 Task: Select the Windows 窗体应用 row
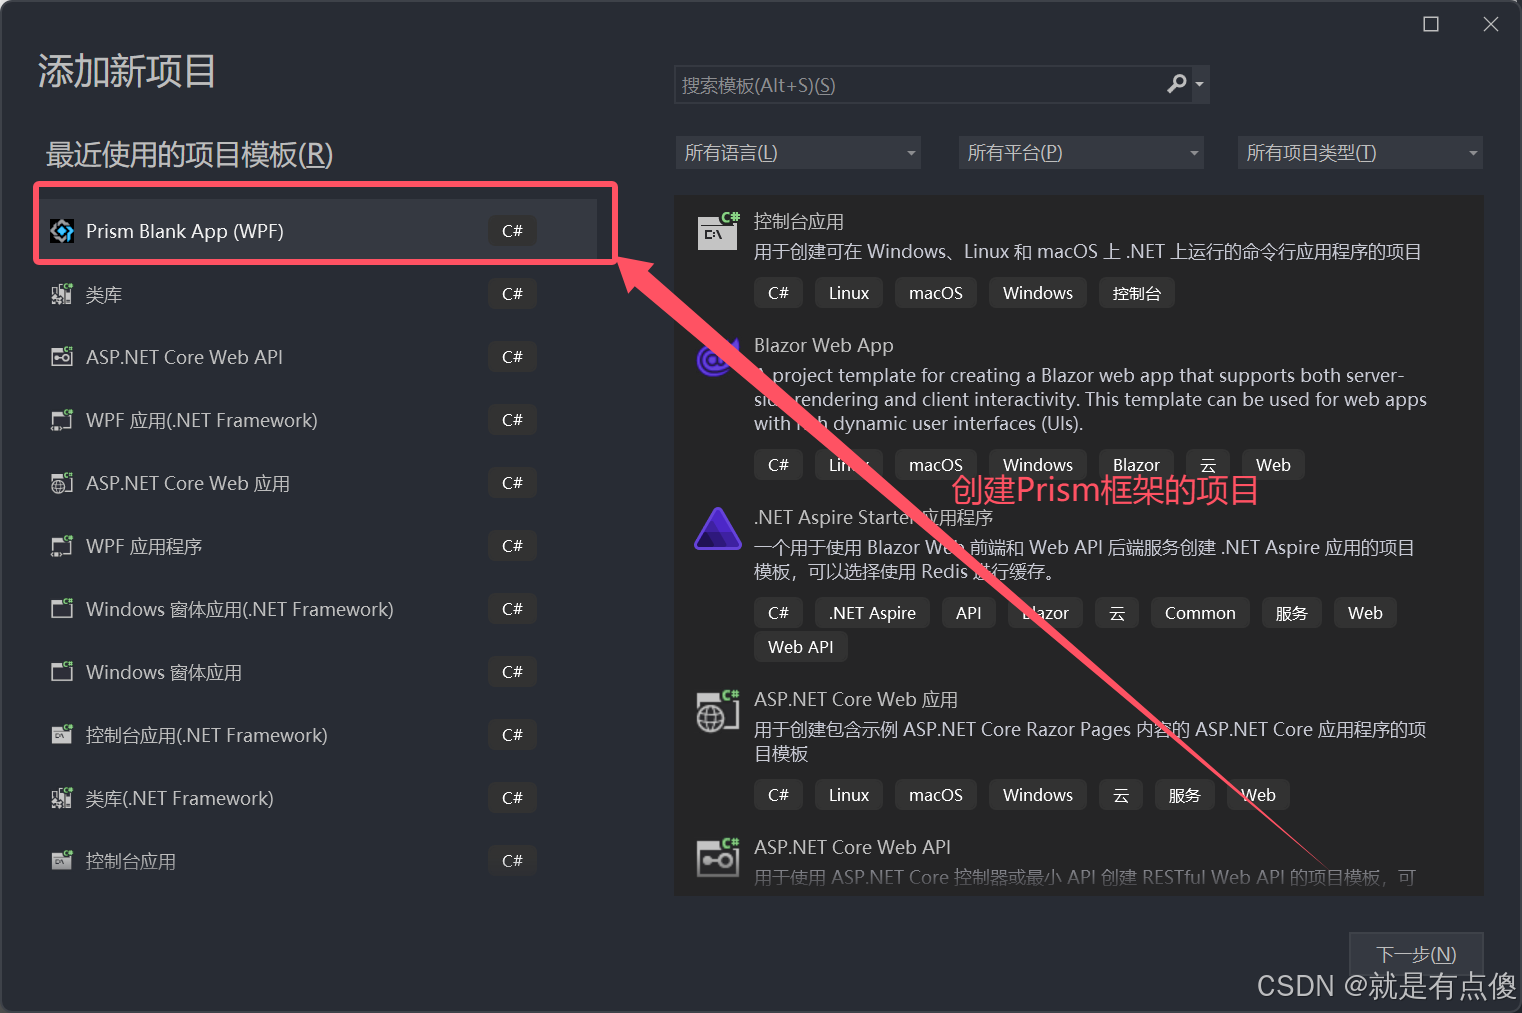pos(319,672)
